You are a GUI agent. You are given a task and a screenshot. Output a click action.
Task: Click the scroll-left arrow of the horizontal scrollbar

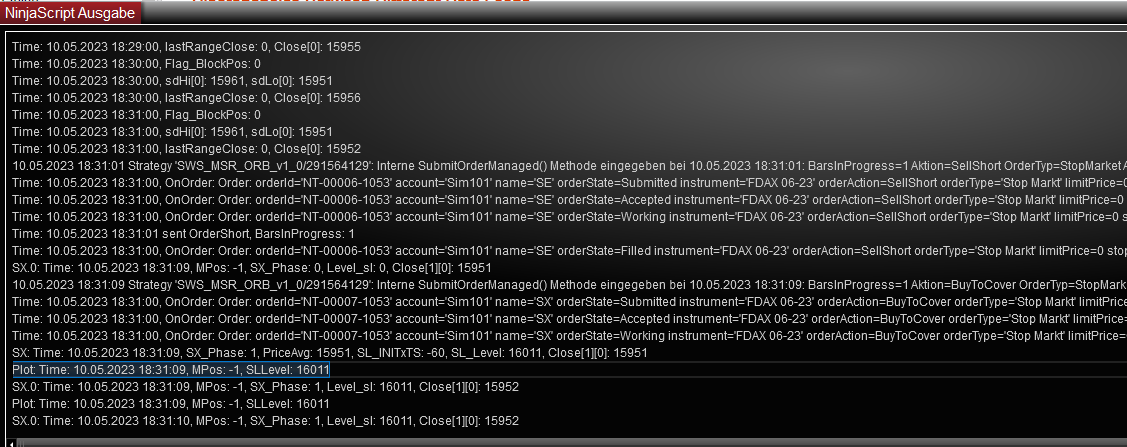point(9,442)
